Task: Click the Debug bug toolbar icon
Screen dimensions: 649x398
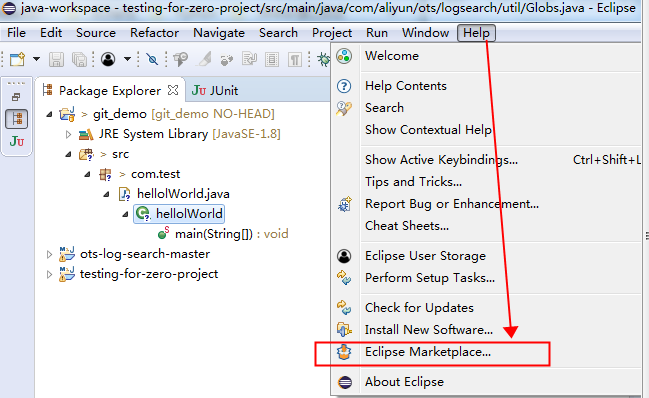Action: tap(324, 60)
